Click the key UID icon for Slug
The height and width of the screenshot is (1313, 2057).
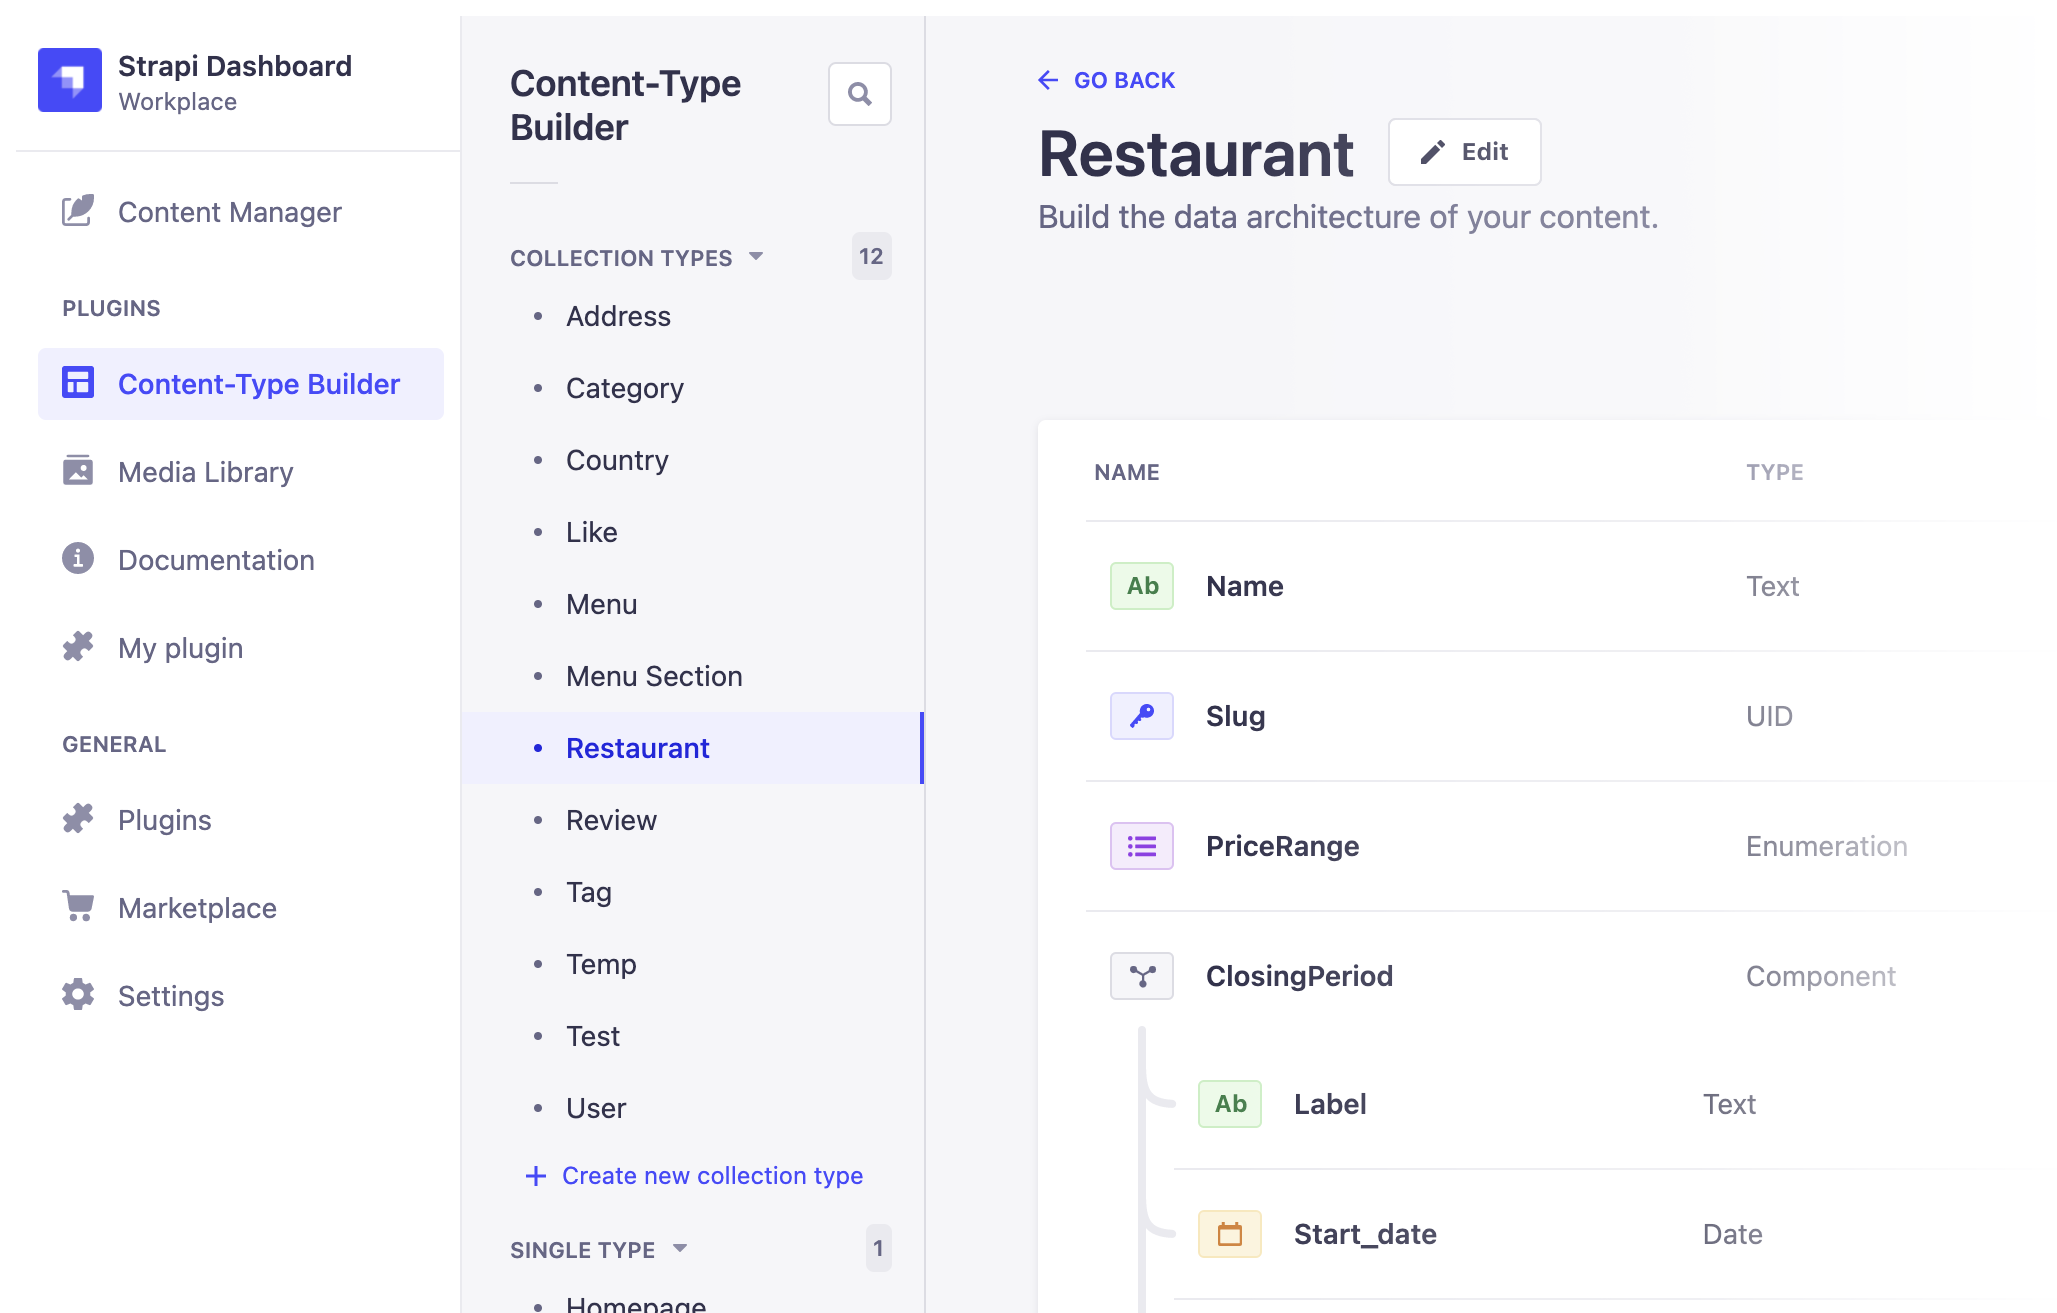1142,716
